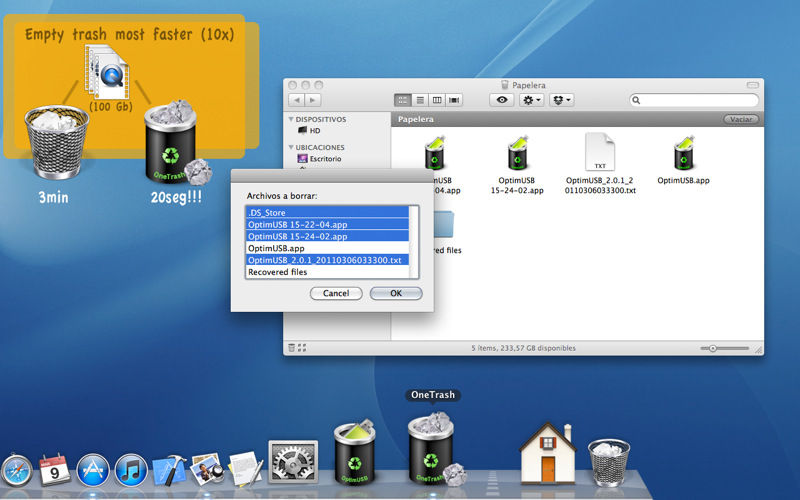Launch App Store from the Dock
800x500 pixels.
click(x=93, y=470)
